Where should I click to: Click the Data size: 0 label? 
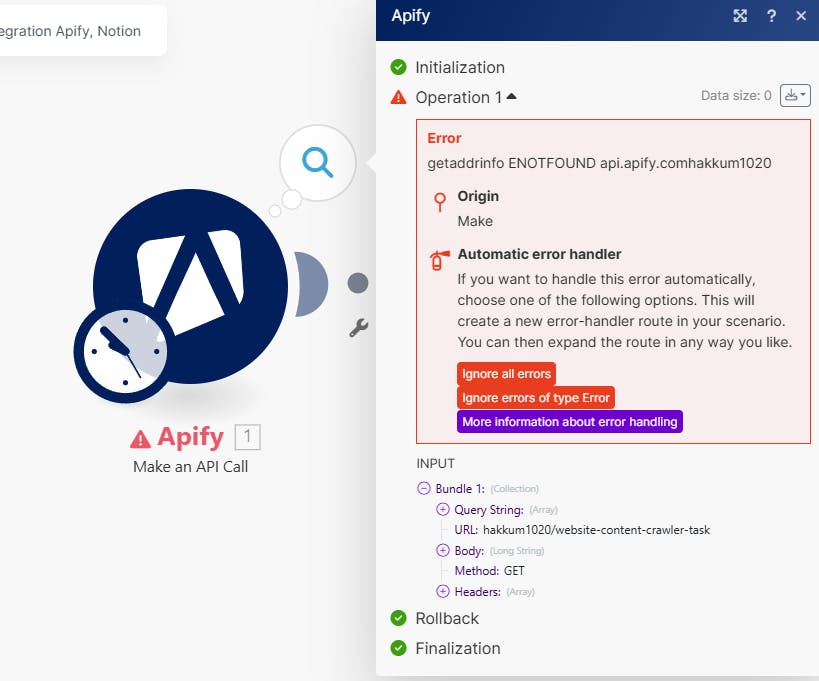click(x=736, y=96)
